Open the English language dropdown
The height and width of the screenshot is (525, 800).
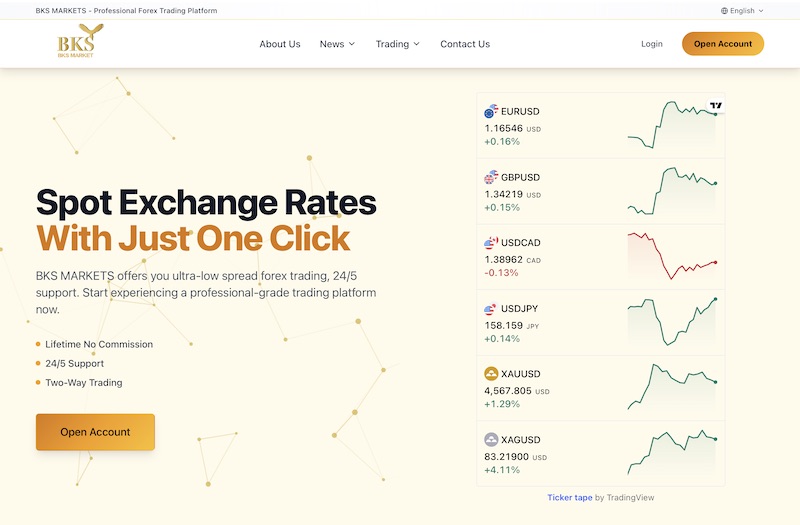tap(743, 11)
